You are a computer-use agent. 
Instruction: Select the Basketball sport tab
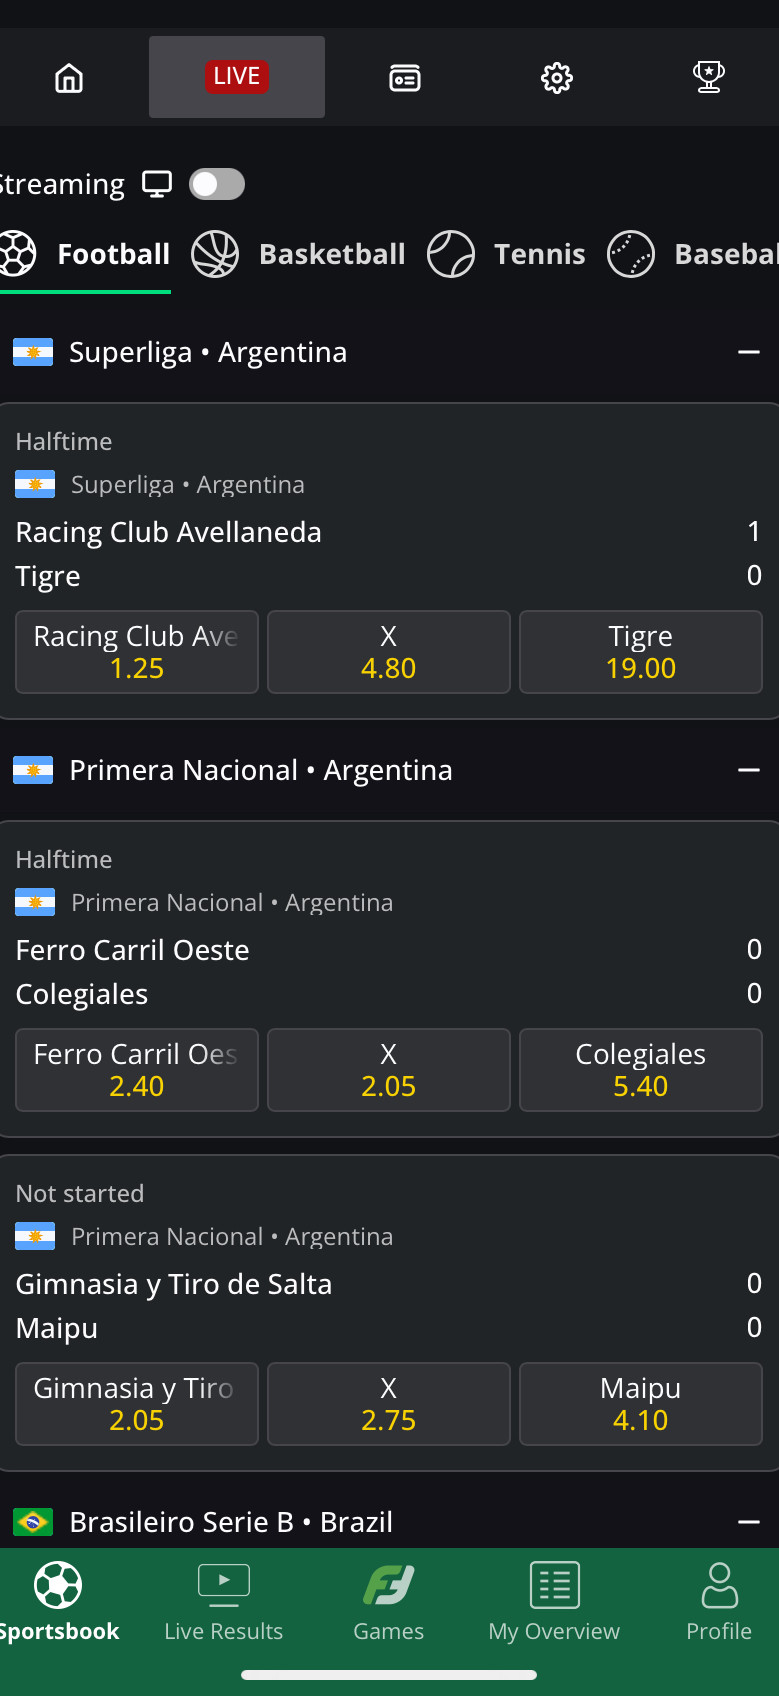[x=299, y=254]
